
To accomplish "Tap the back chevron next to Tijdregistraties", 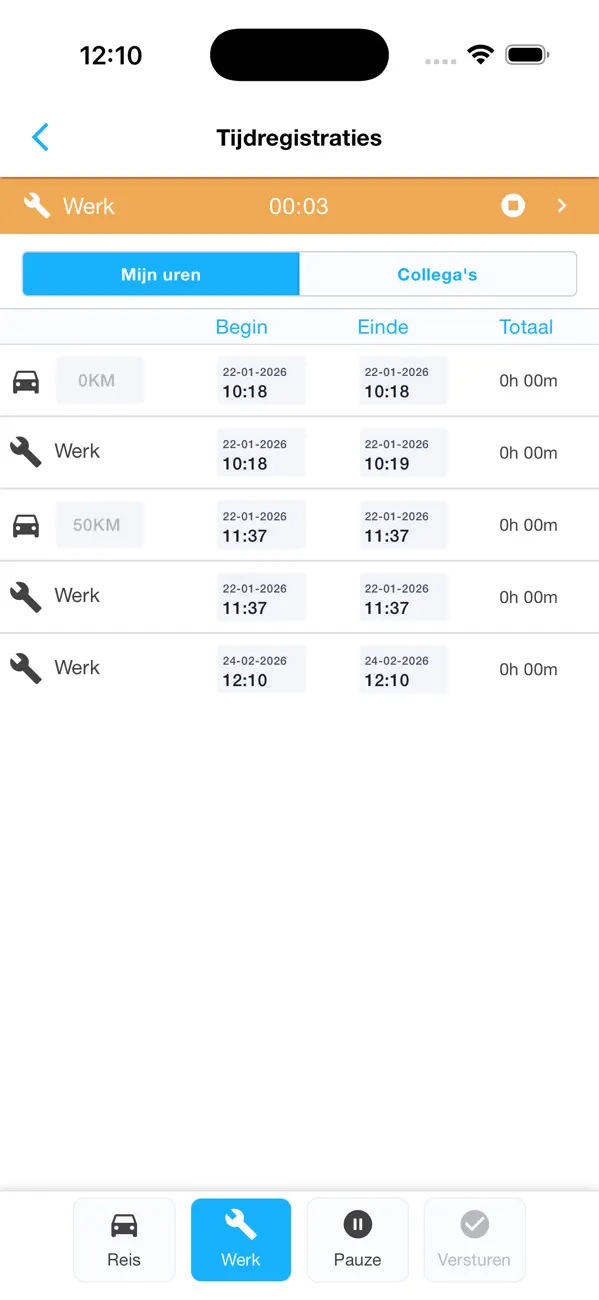I will pyautogui.click(x=40, y=137).
